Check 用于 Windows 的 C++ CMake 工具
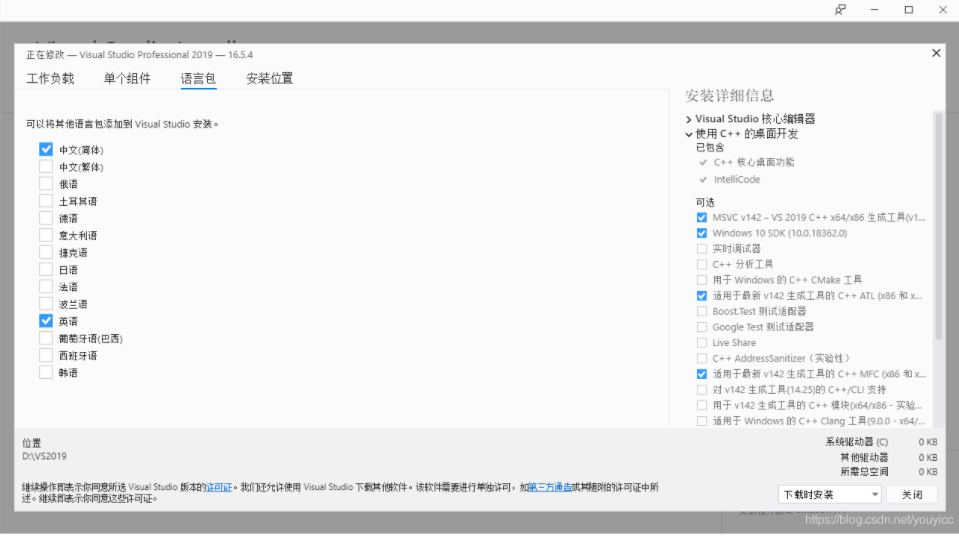 702,279
